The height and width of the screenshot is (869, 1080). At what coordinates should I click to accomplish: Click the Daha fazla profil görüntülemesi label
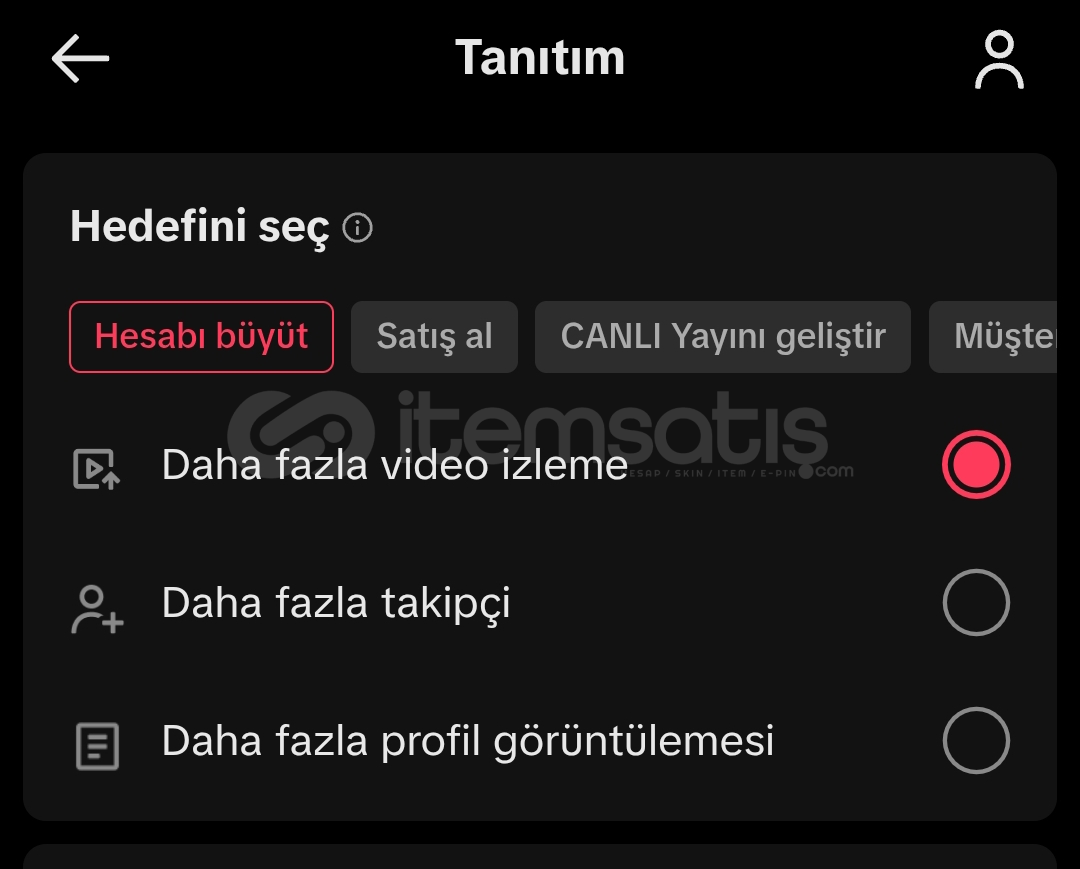(468, 742)
